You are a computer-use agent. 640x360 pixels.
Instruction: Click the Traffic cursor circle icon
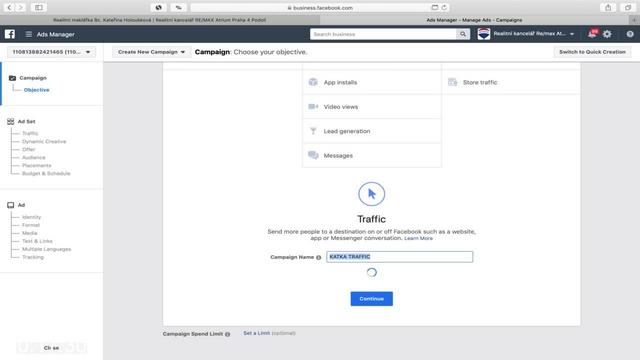[371, 194]
